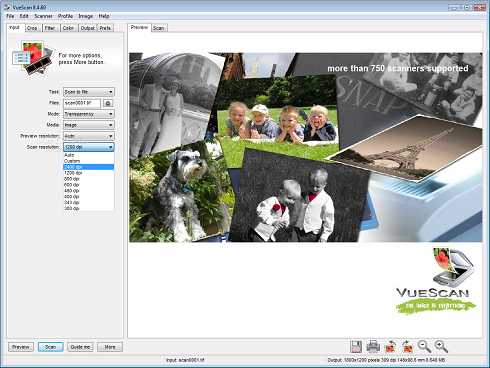The width and height of the screenshot is (490, 368).
Task: Rotate image left using counterclockwise icon
Action: point(390,347)
